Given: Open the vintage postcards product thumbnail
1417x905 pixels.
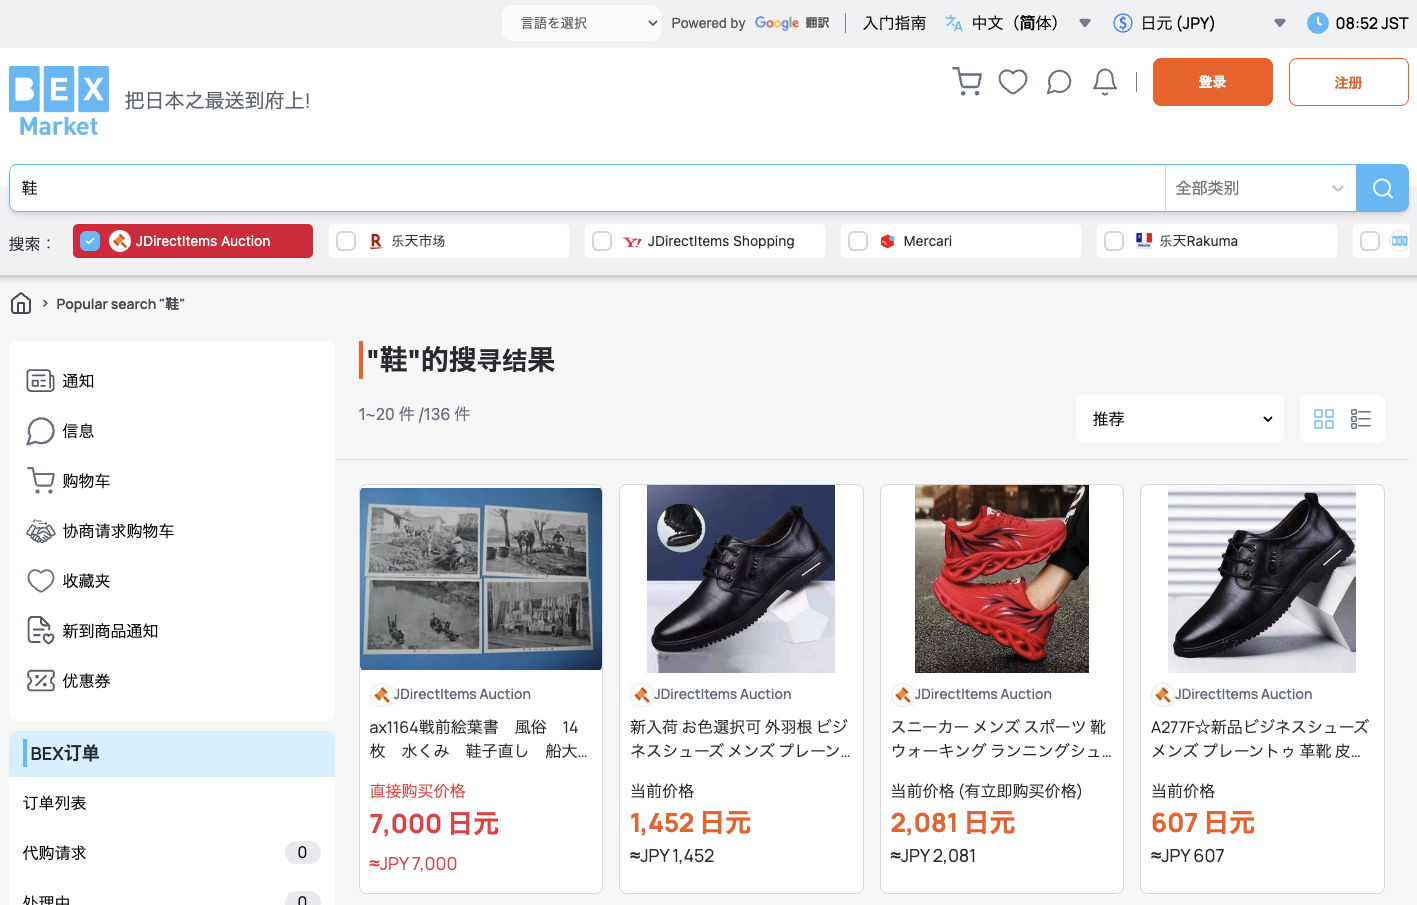Looking at the screenshot, I should (481, 578).
